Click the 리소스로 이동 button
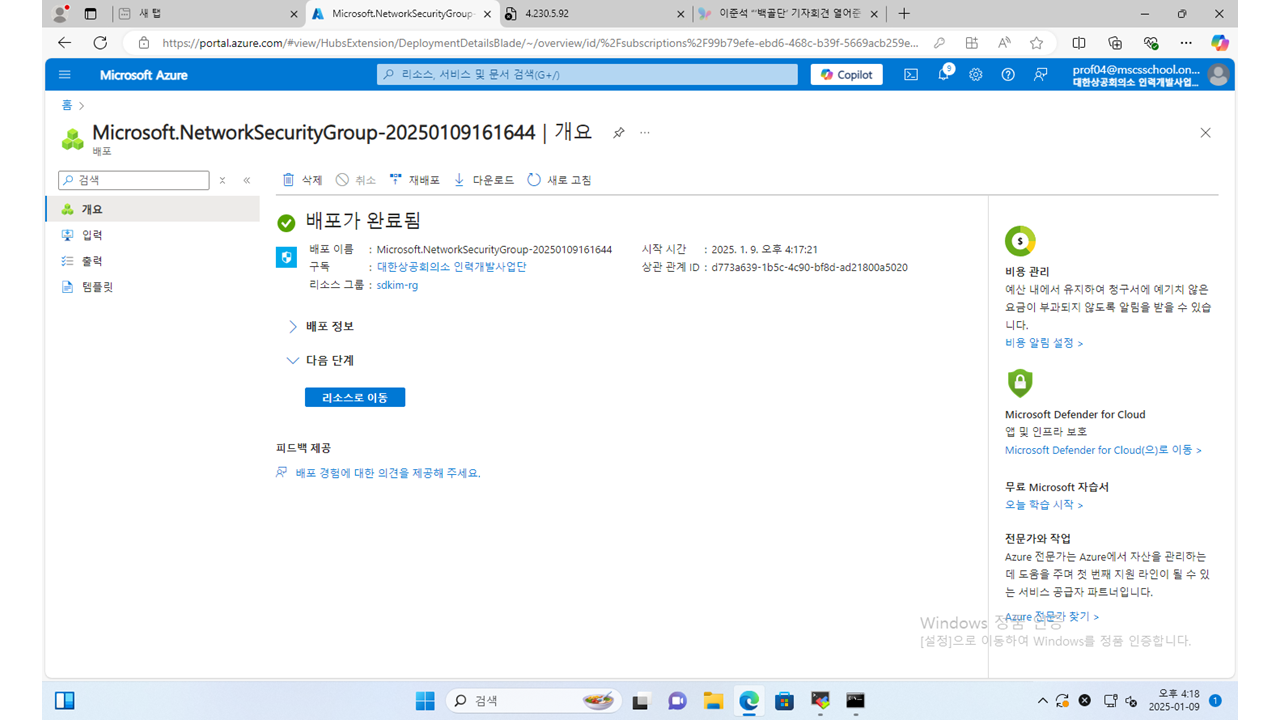This screenshot has height=720, width=1280. pos(355,397)
